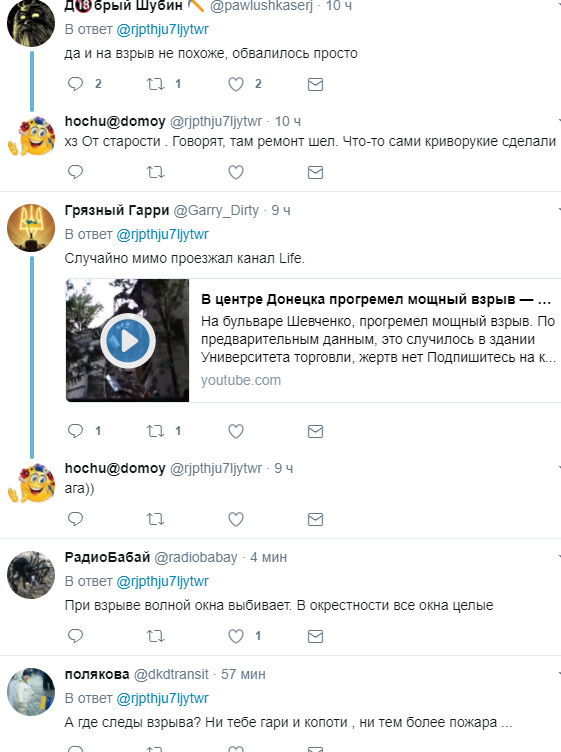Viewport: 561px width, 752px height.
Task: Like hochu@domoy's tweet about ремонт
Action: click(x=235, y=172)
